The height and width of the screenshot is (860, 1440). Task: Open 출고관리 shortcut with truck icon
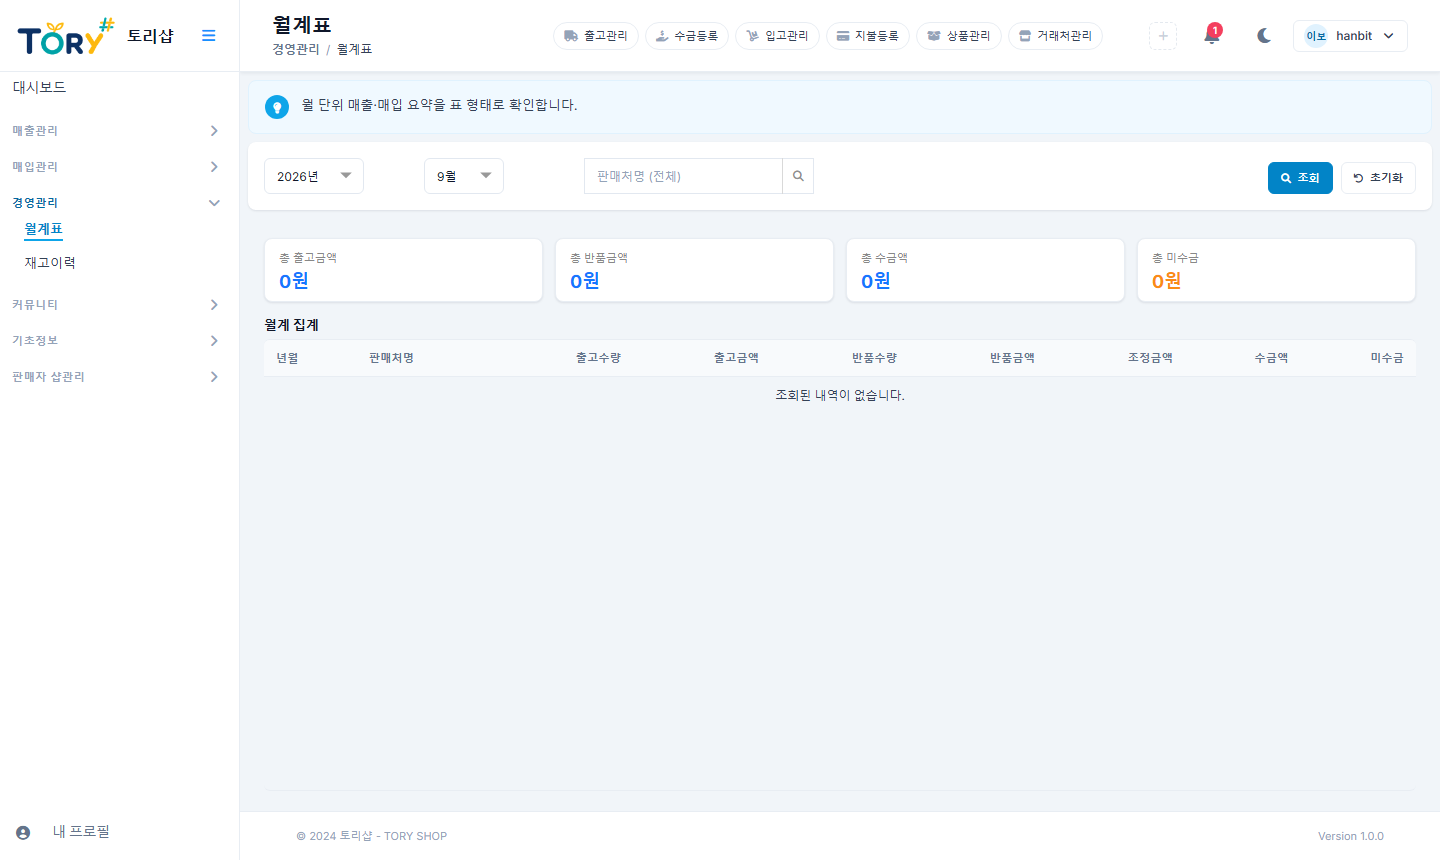tap(596, 36)
